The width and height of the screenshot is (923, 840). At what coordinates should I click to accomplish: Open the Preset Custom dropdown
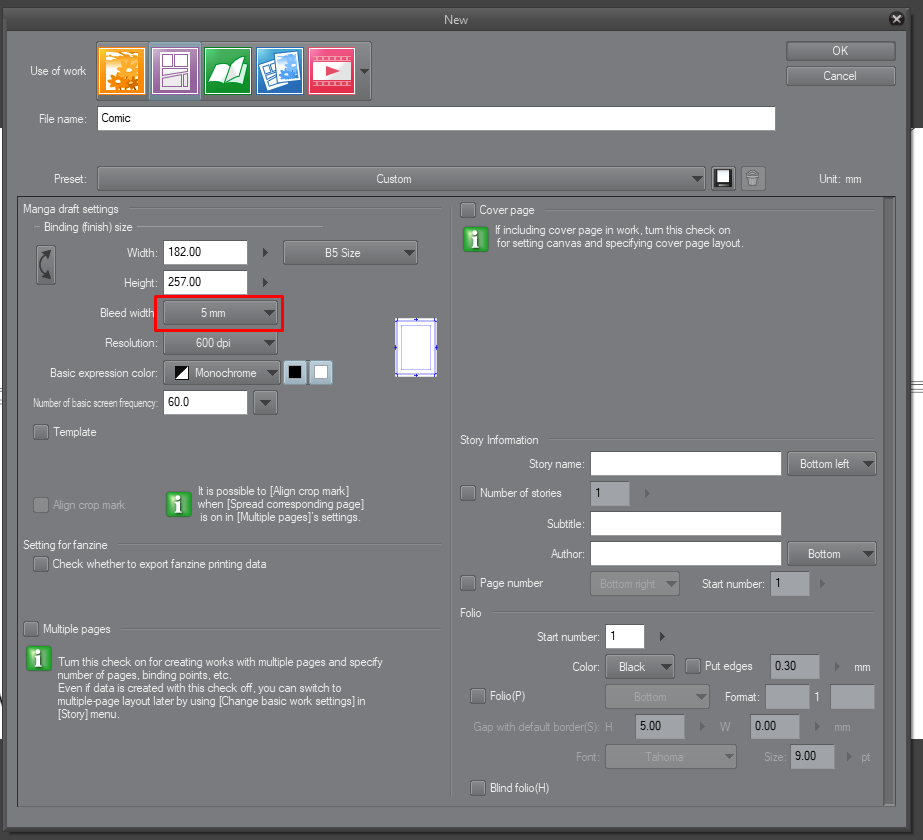click(401, 179)
